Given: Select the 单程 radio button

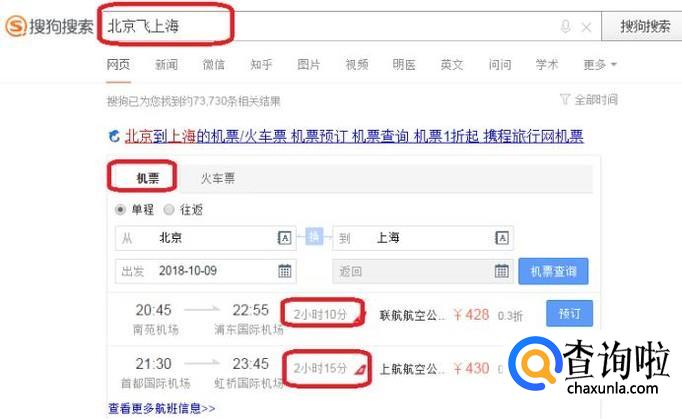Looking at the screenshot, I should pos(120,210).
